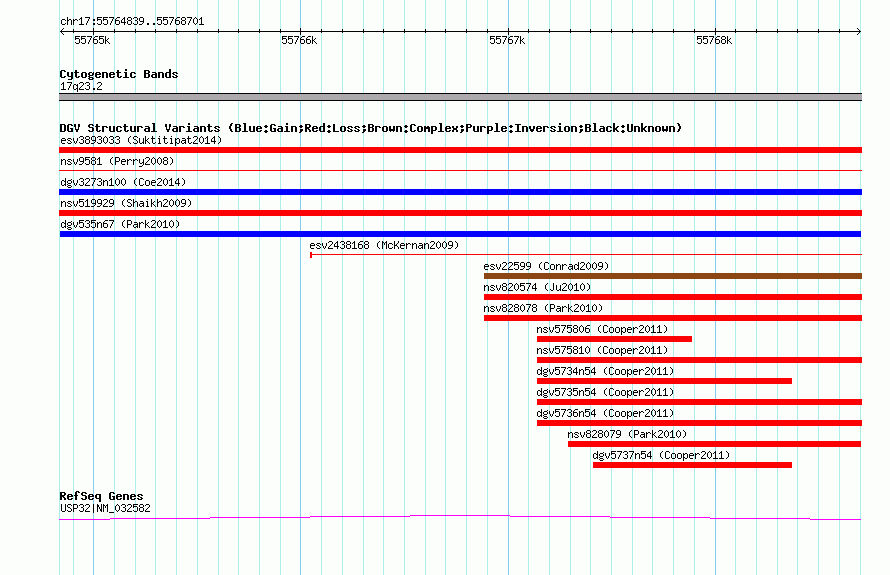Screen dimensions: 890x575
Task: Select the red esv3893033 loss bar
Action: 460,150
